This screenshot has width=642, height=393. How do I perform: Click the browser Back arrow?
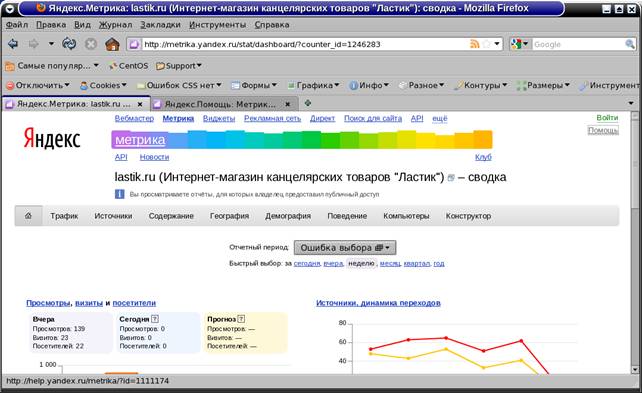[x=13, y=44]
